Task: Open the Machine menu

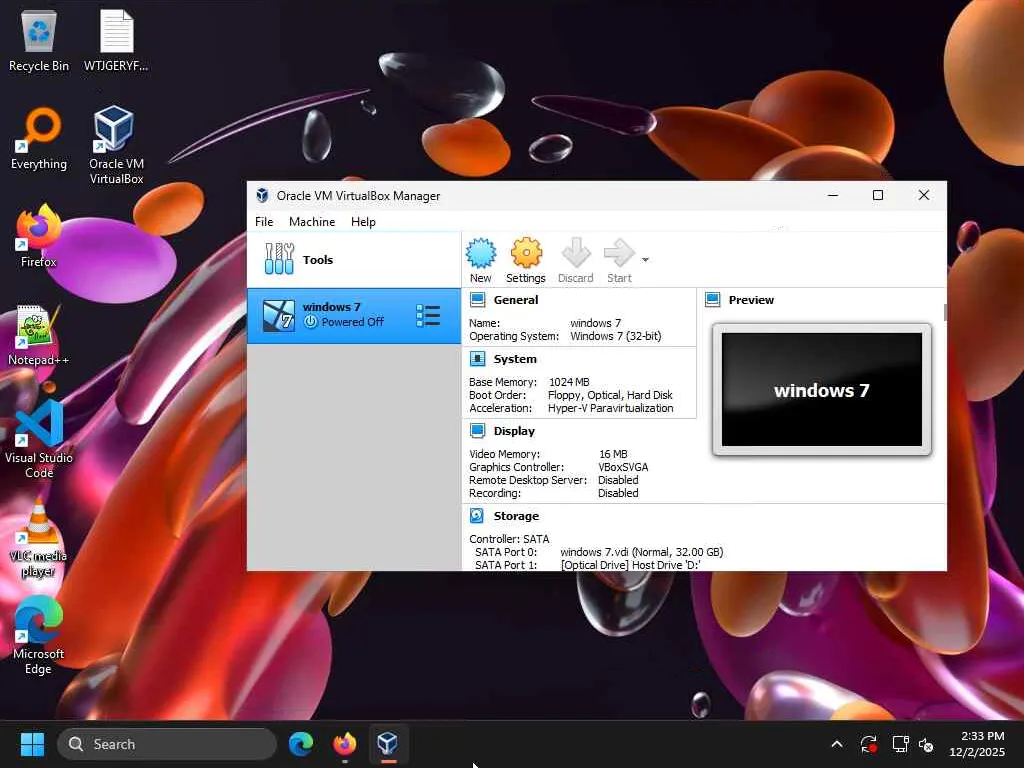Action: (x=312, y=222)
